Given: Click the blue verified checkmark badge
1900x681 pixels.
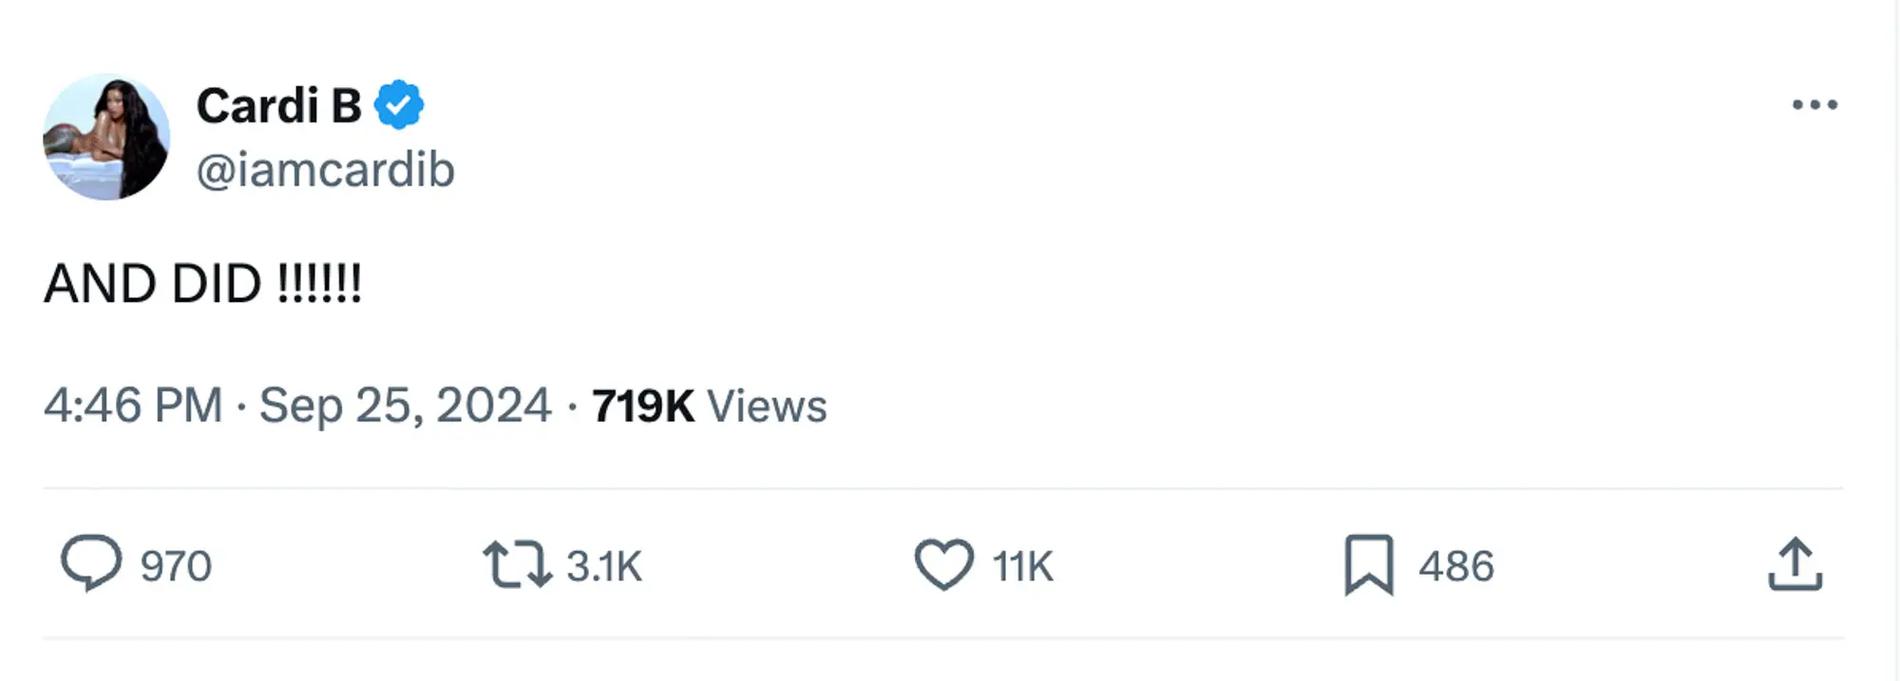Looking at the screenshot, I should coord(399,104).
